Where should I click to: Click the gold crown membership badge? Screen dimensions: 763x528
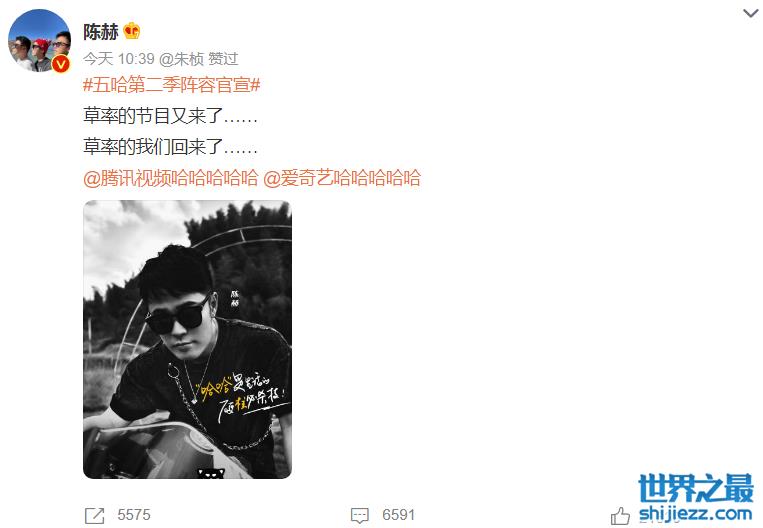point(132,31)
